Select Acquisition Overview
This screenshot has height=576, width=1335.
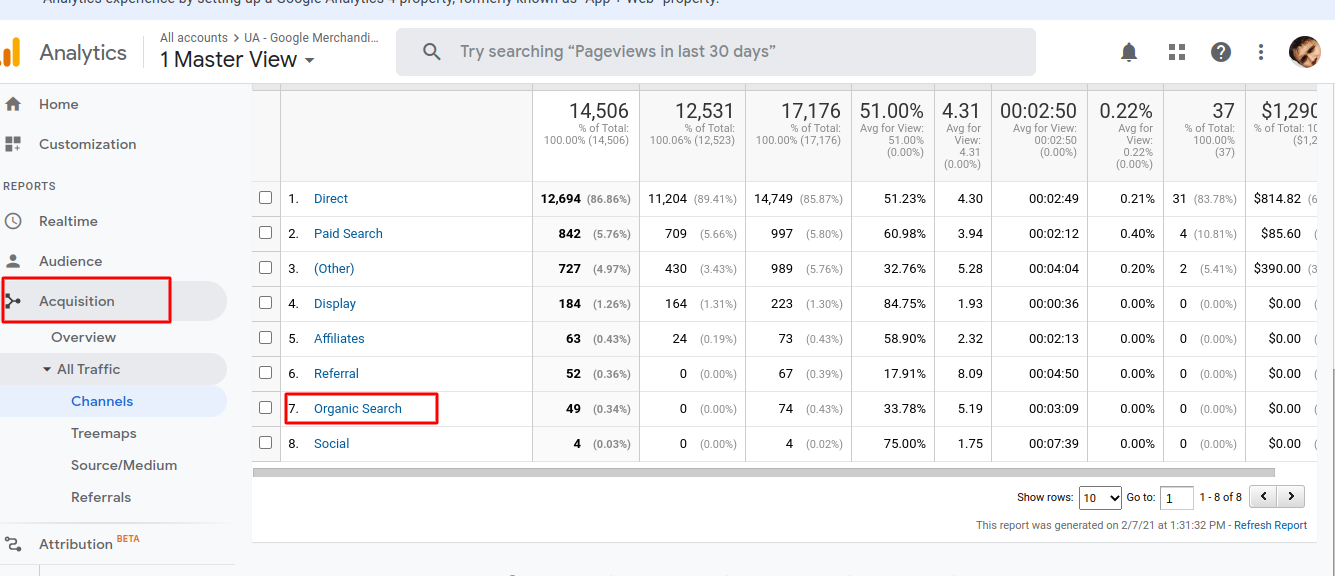(x=84, y=337)
